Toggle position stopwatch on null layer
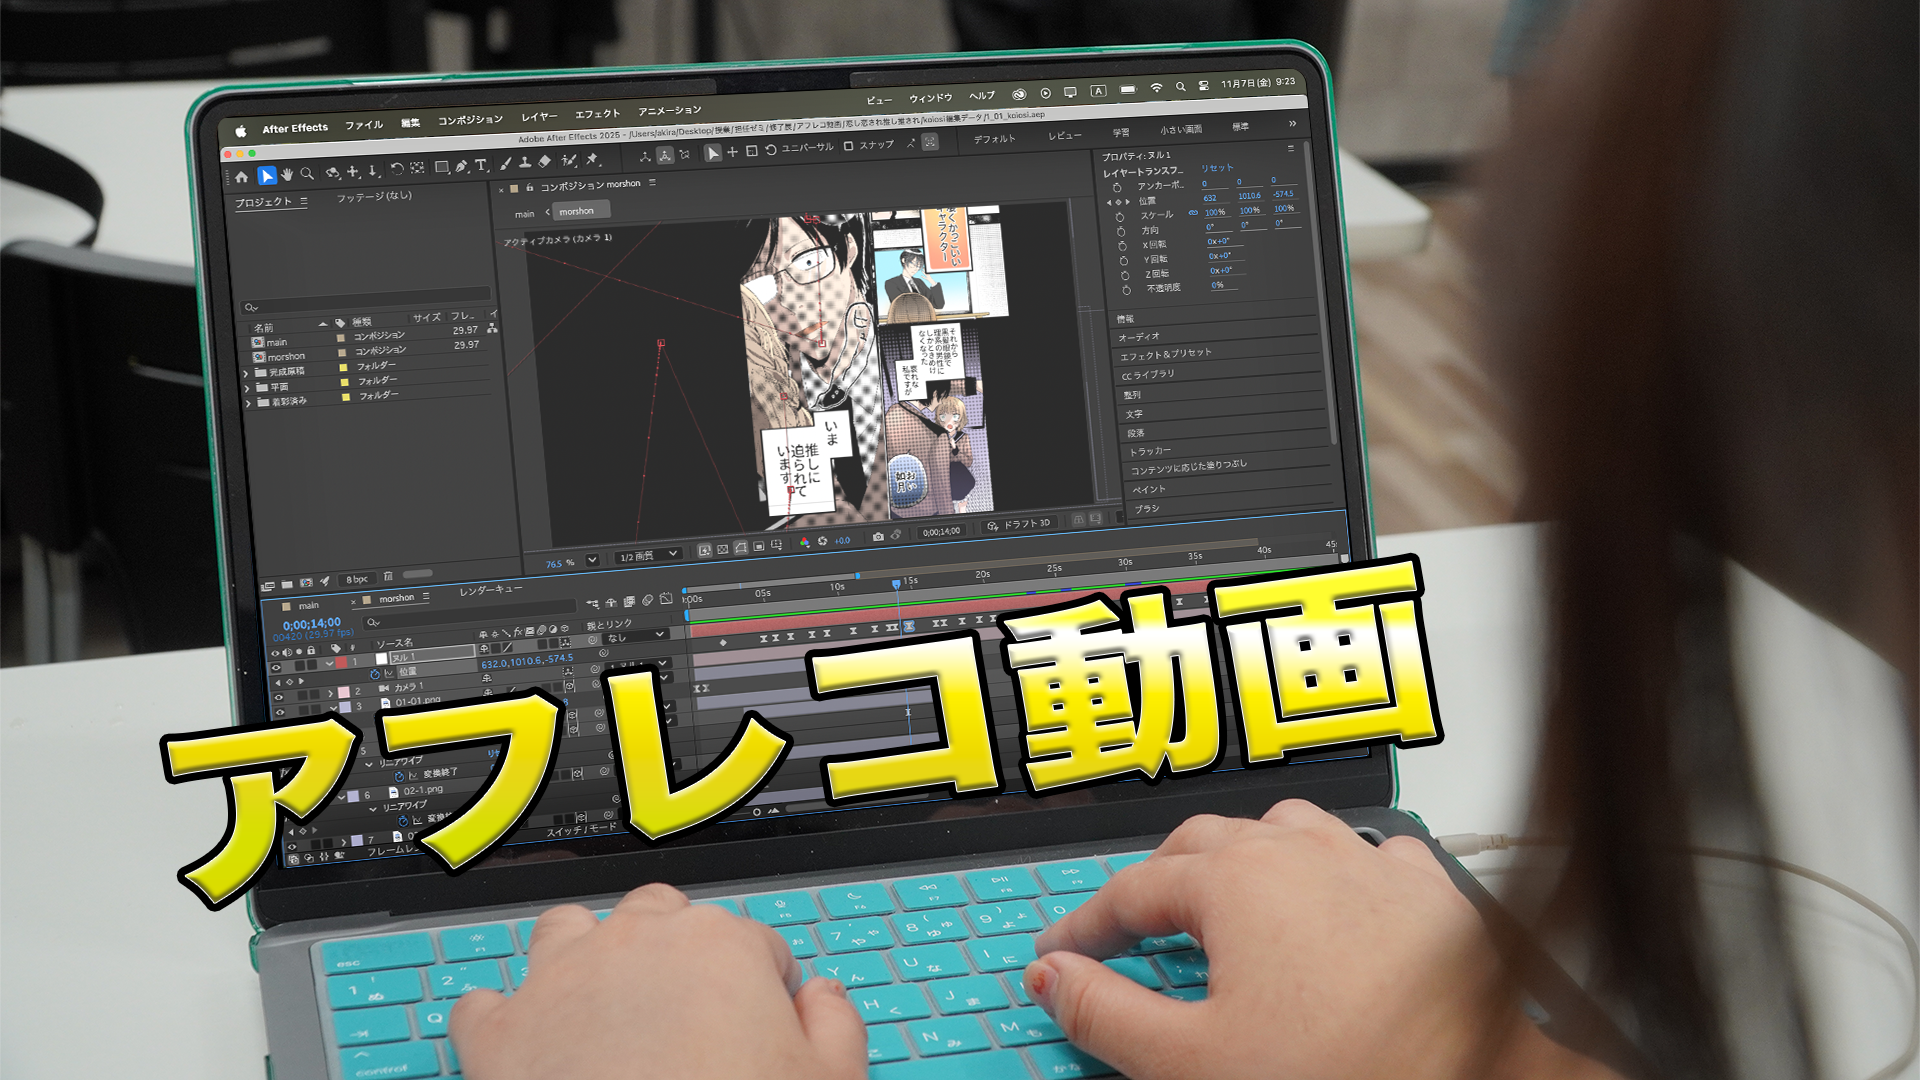The image size is (1920, 1080). 375,675
